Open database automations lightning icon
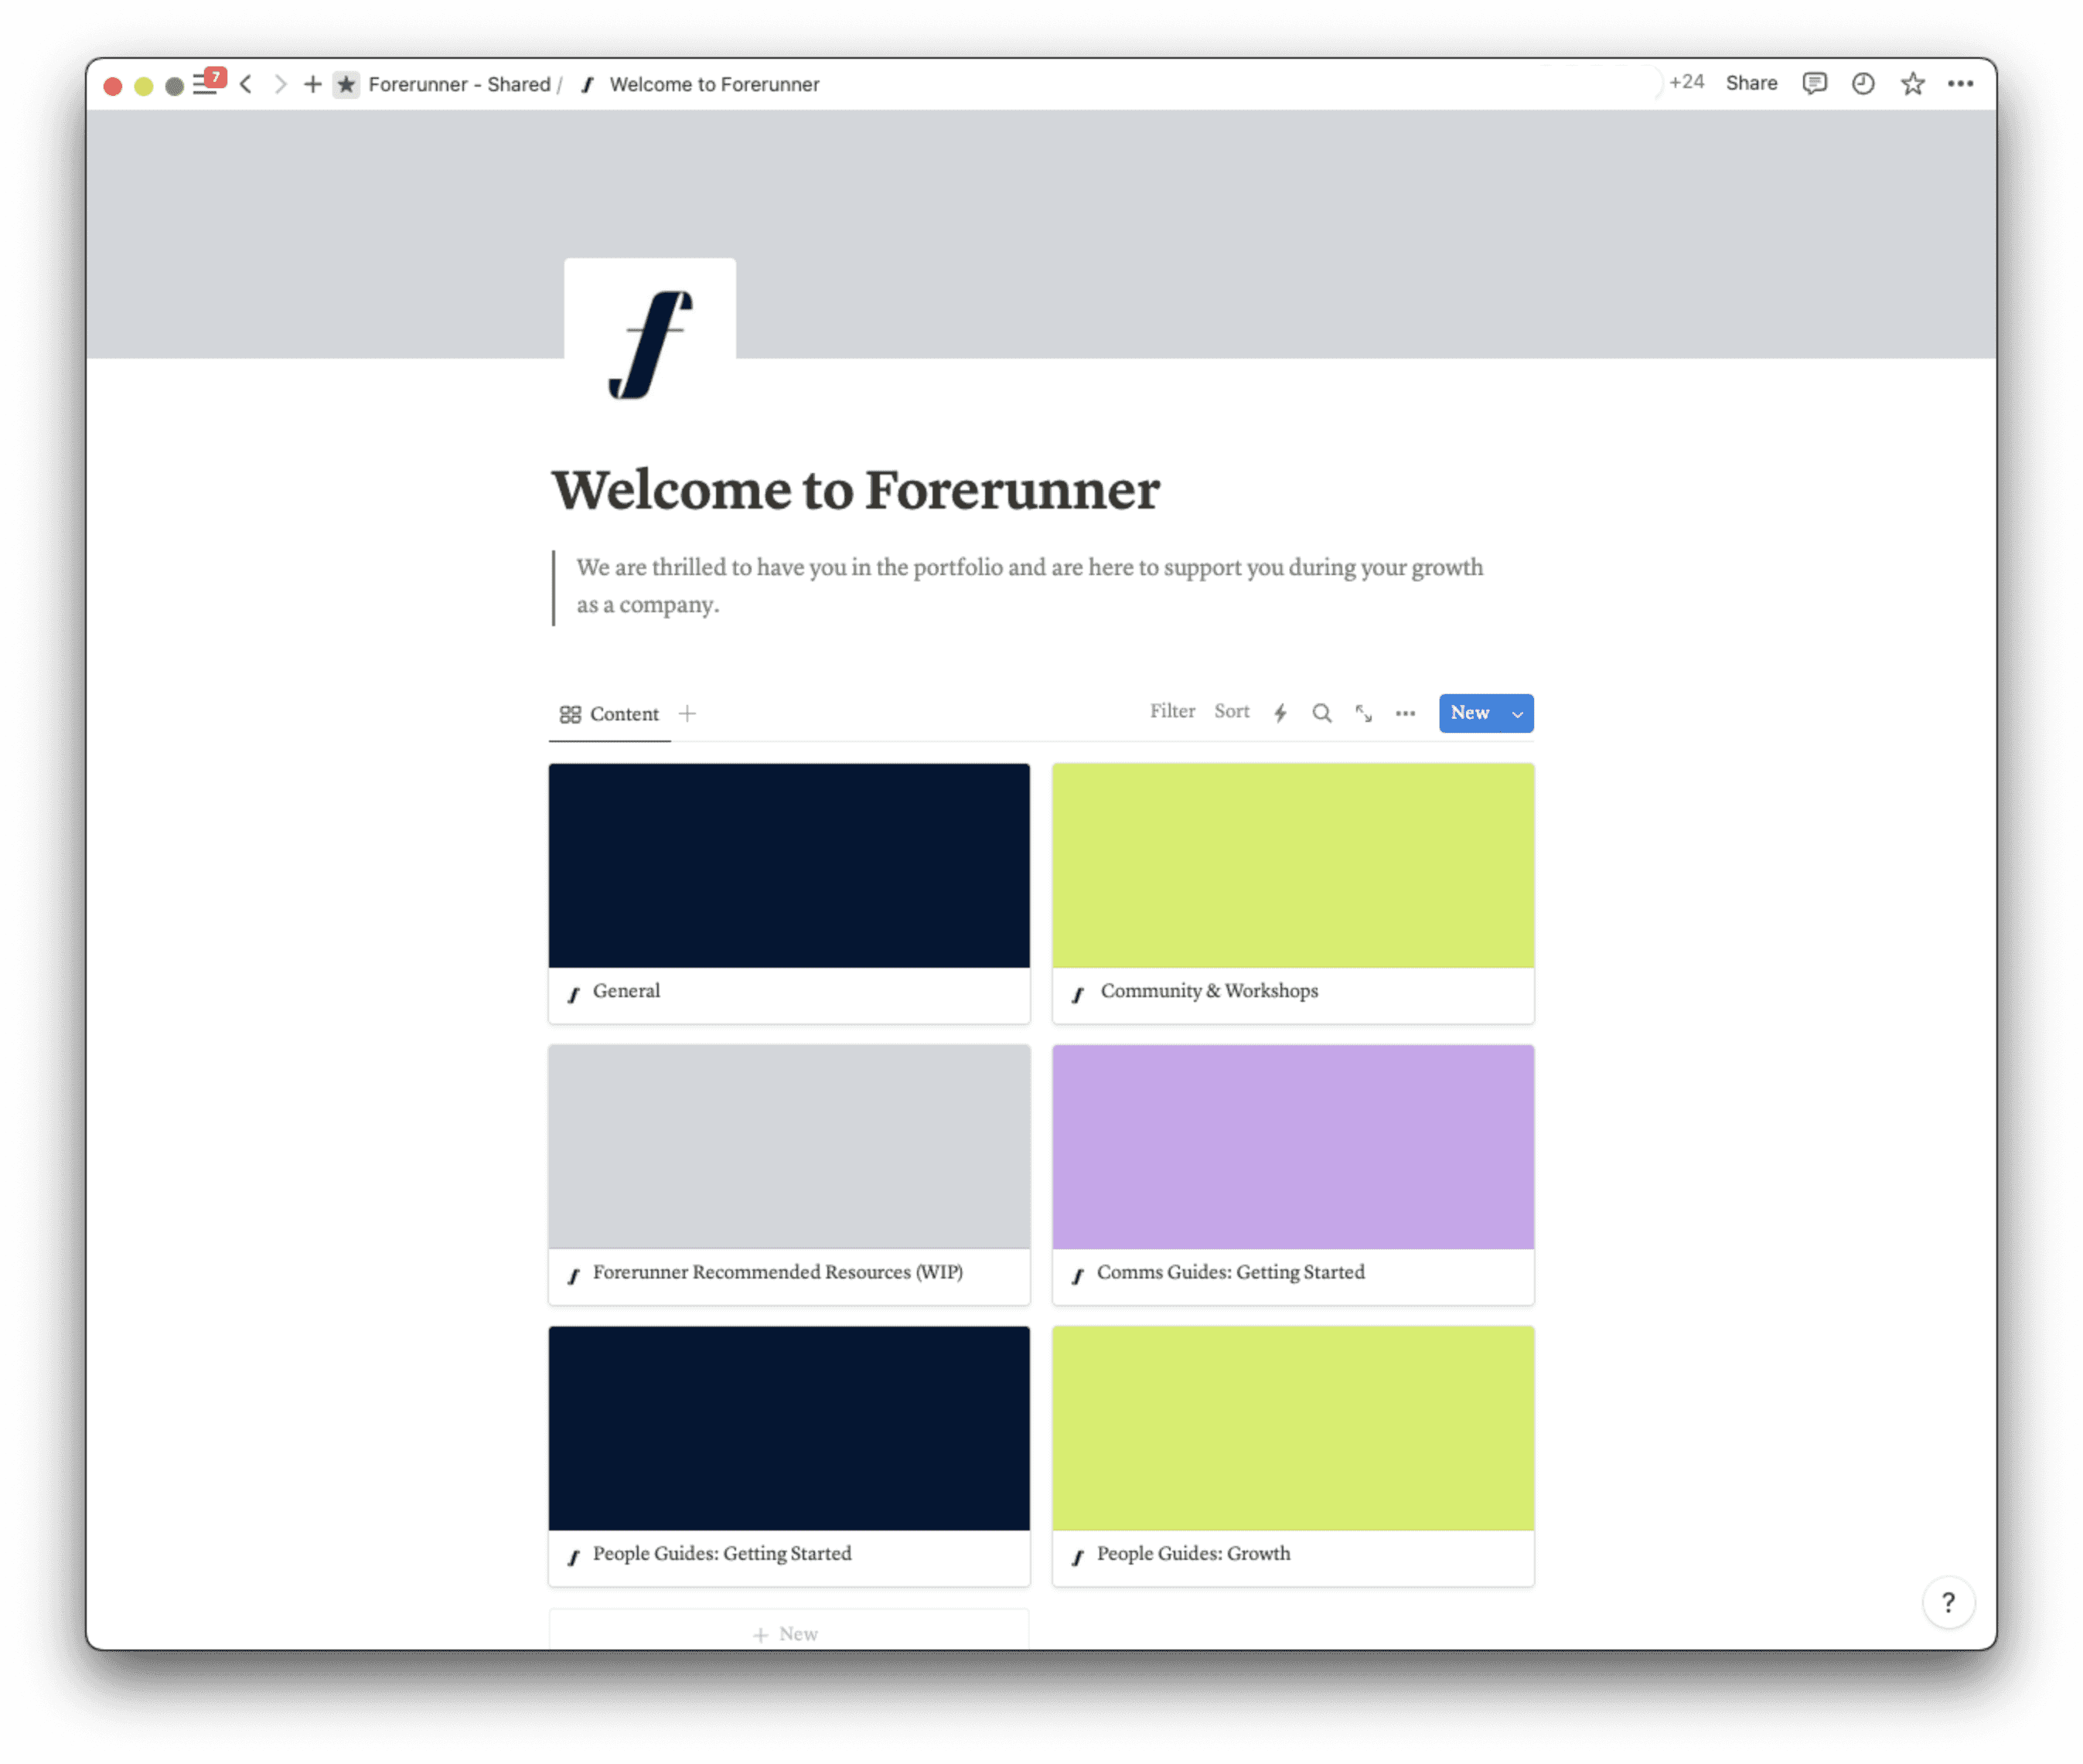The width and height of the screenshot is (2083, 1764). [1280, 713]
